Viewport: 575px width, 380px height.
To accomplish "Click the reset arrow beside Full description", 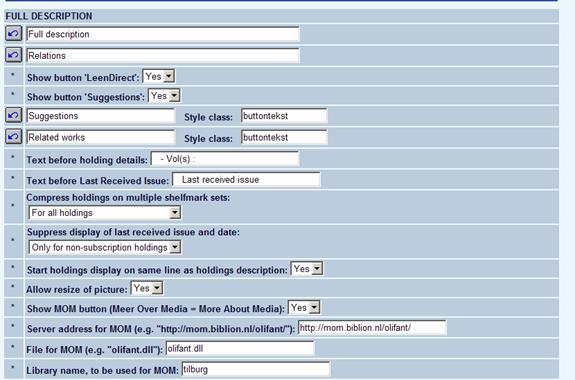I will click(x=14, y=34).
